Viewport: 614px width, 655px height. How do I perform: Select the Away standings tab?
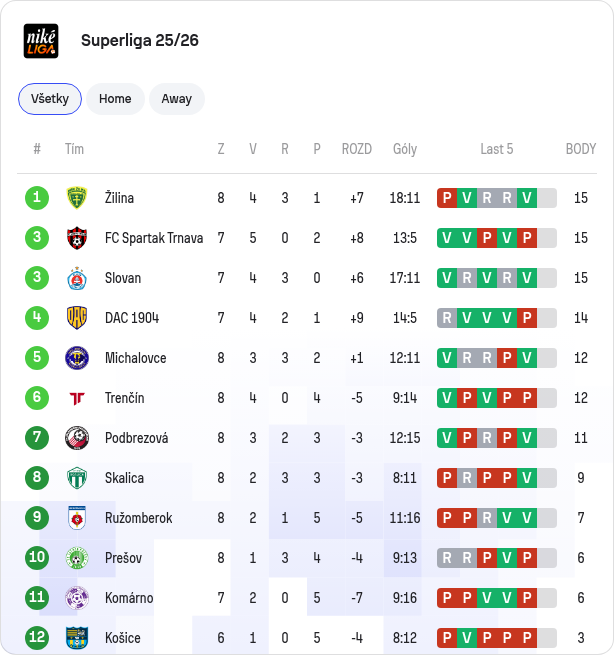(177, 99)
